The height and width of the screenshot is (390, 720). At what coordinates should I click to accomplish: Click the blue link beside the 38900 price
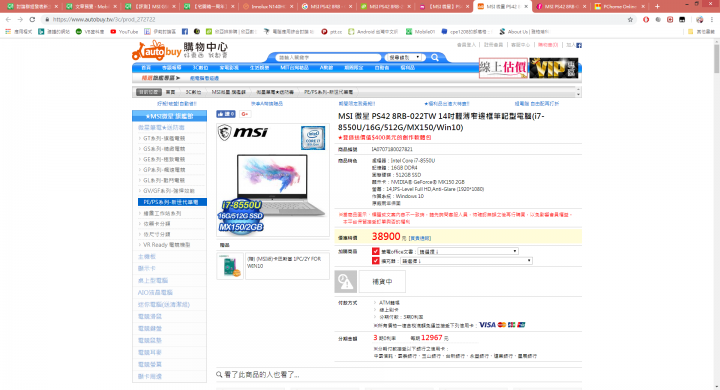420,238
